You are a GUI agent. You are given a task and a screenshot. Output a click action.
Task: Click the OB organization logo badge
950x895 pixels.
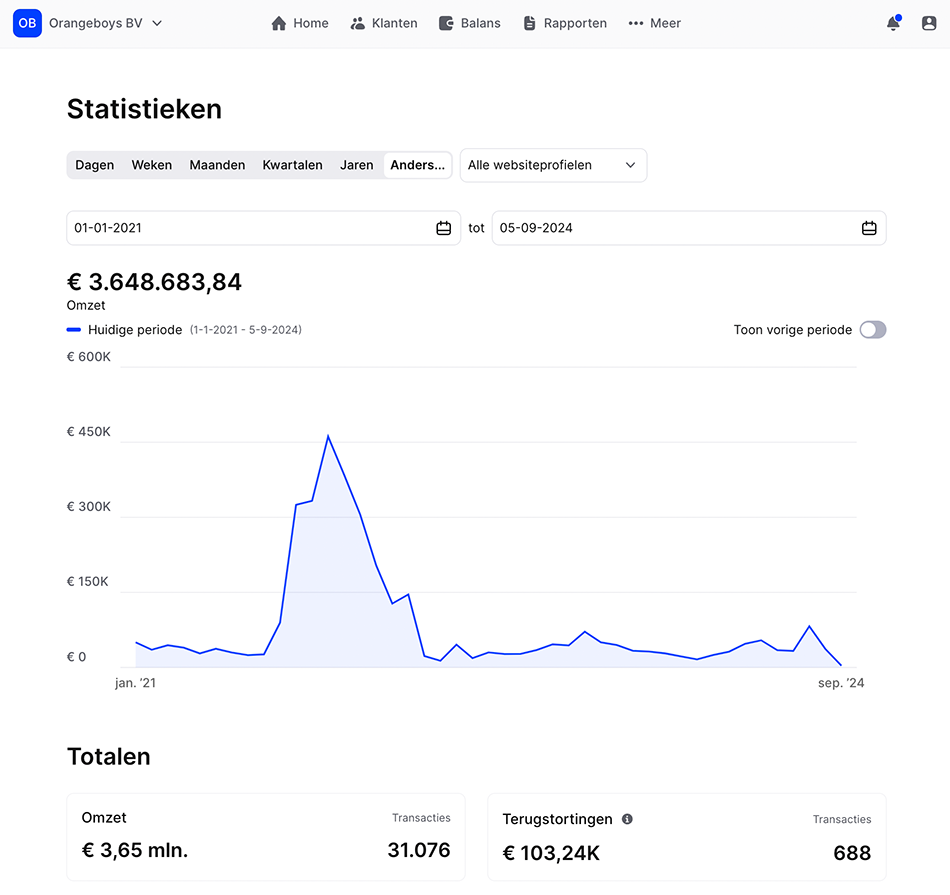click(x=27, y=23)
